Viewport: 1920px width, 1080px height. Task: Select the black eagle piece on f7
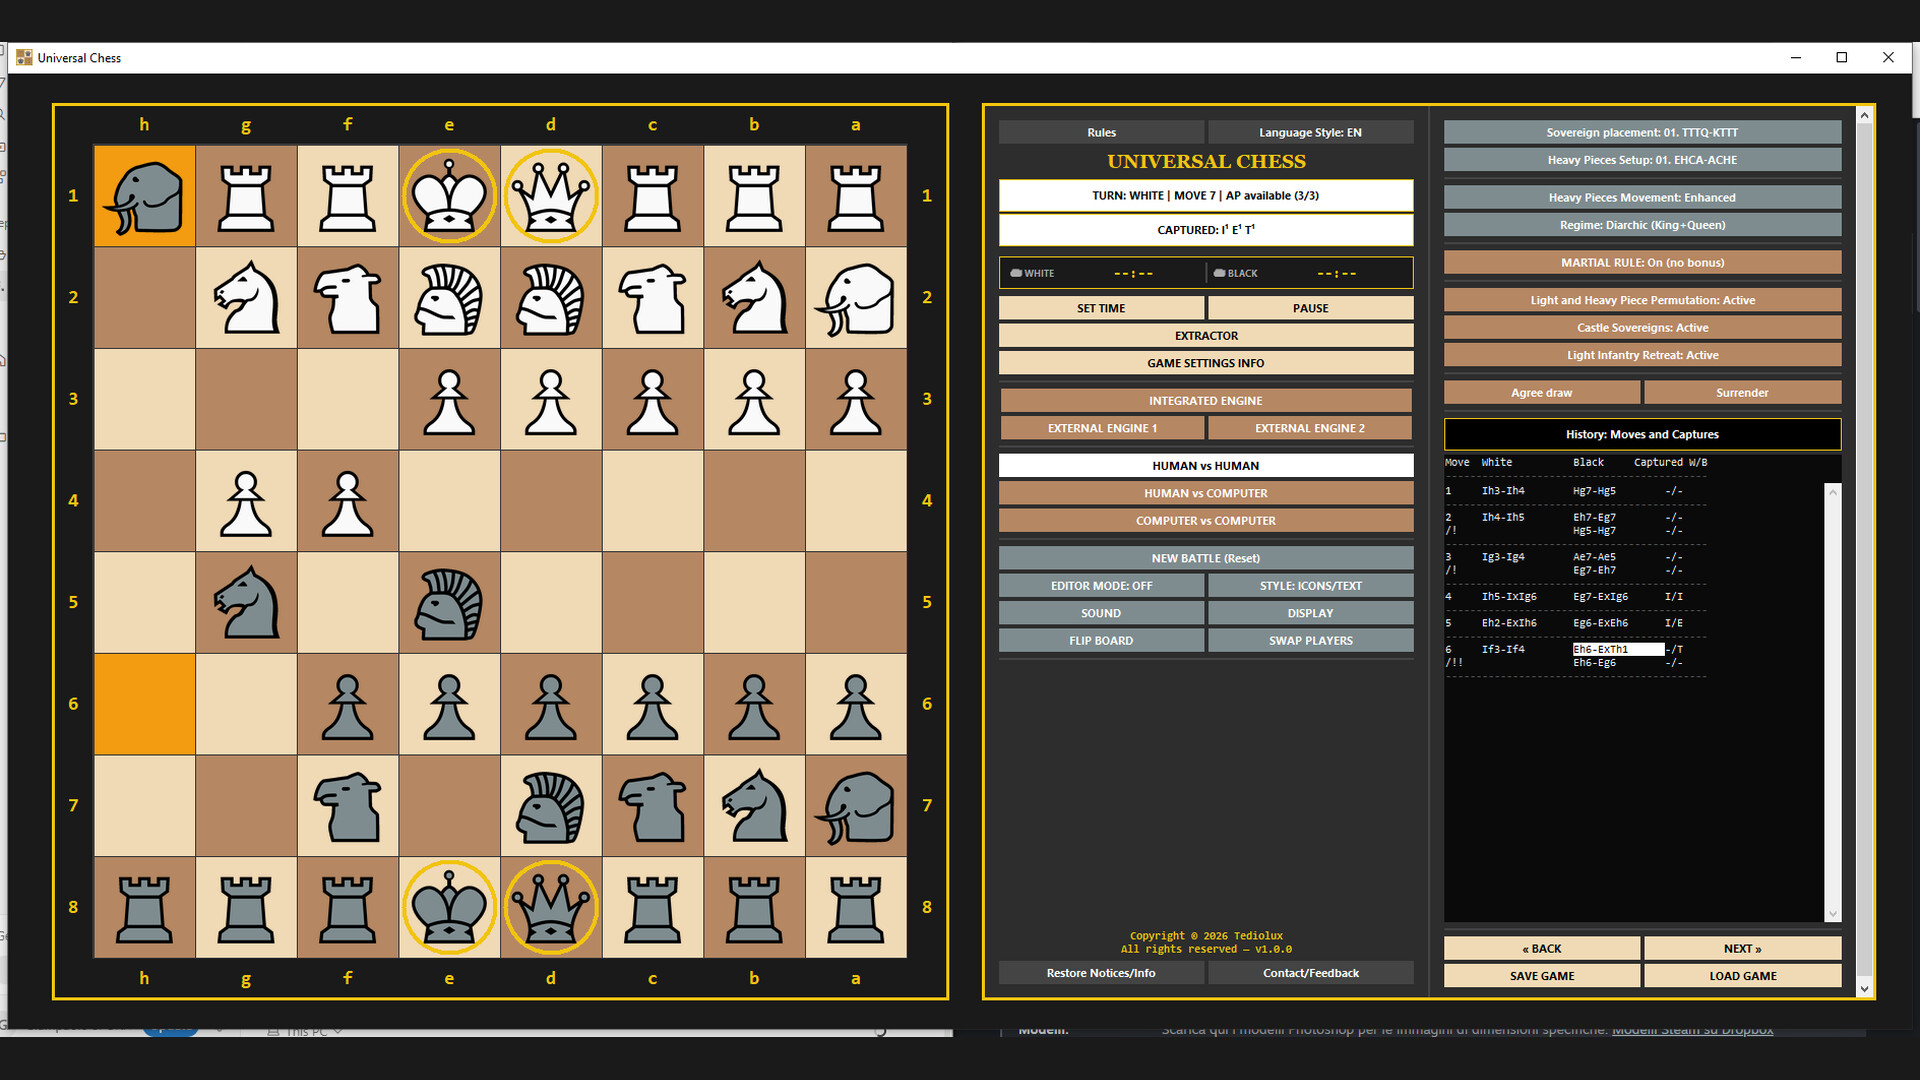[x=347, y=806]
